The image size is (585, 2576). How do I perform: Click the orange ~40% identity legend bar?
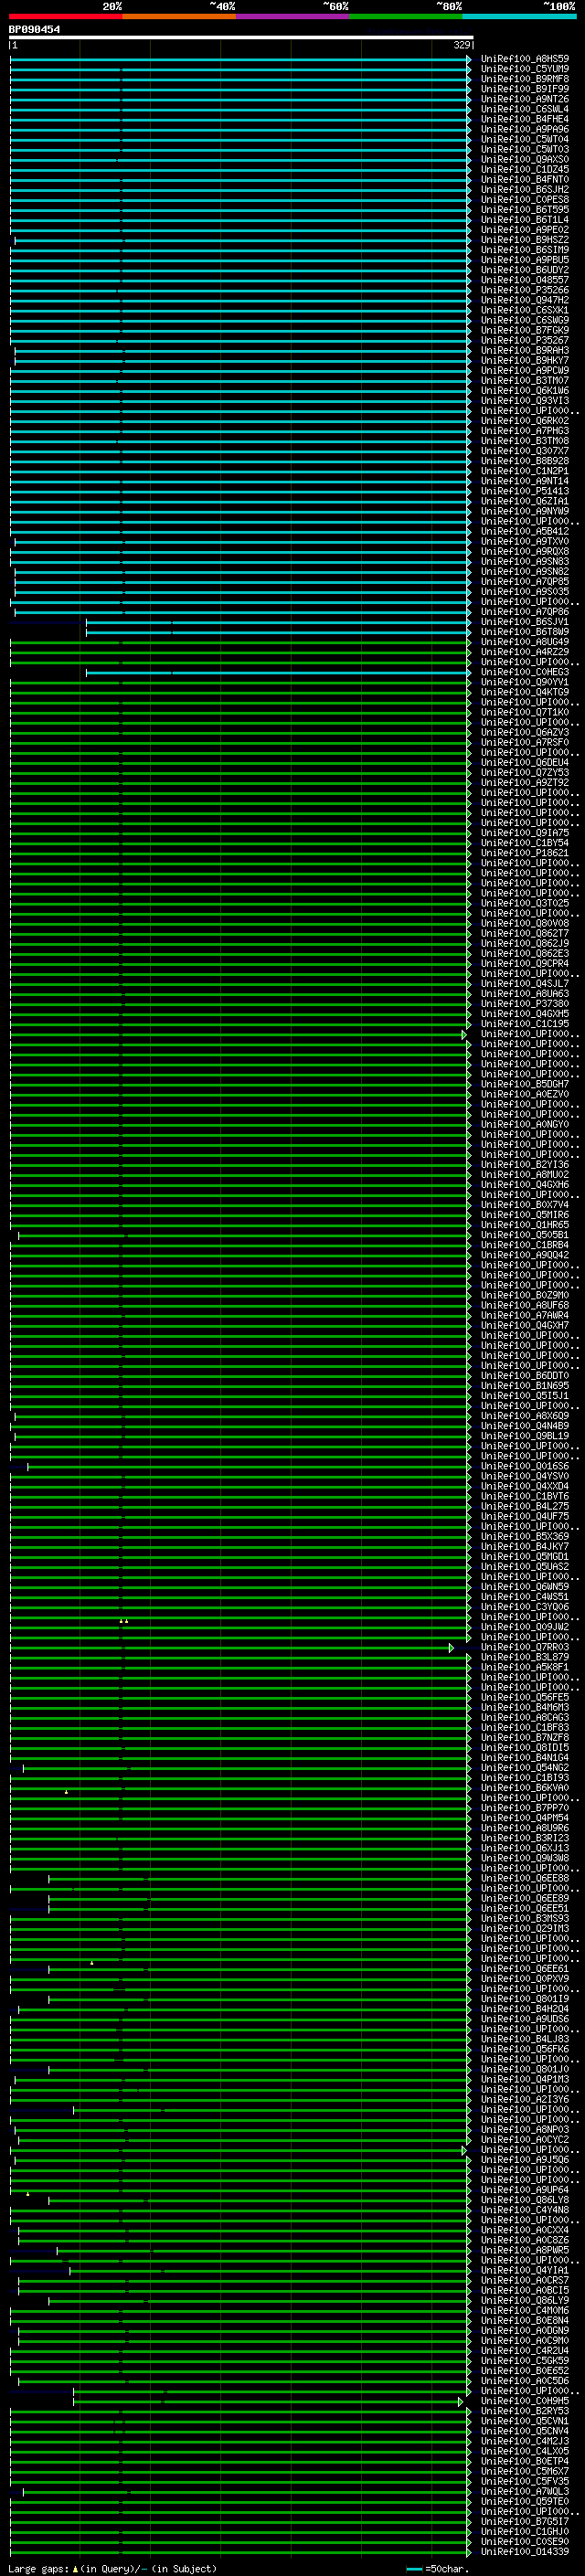tap(179, 16)
